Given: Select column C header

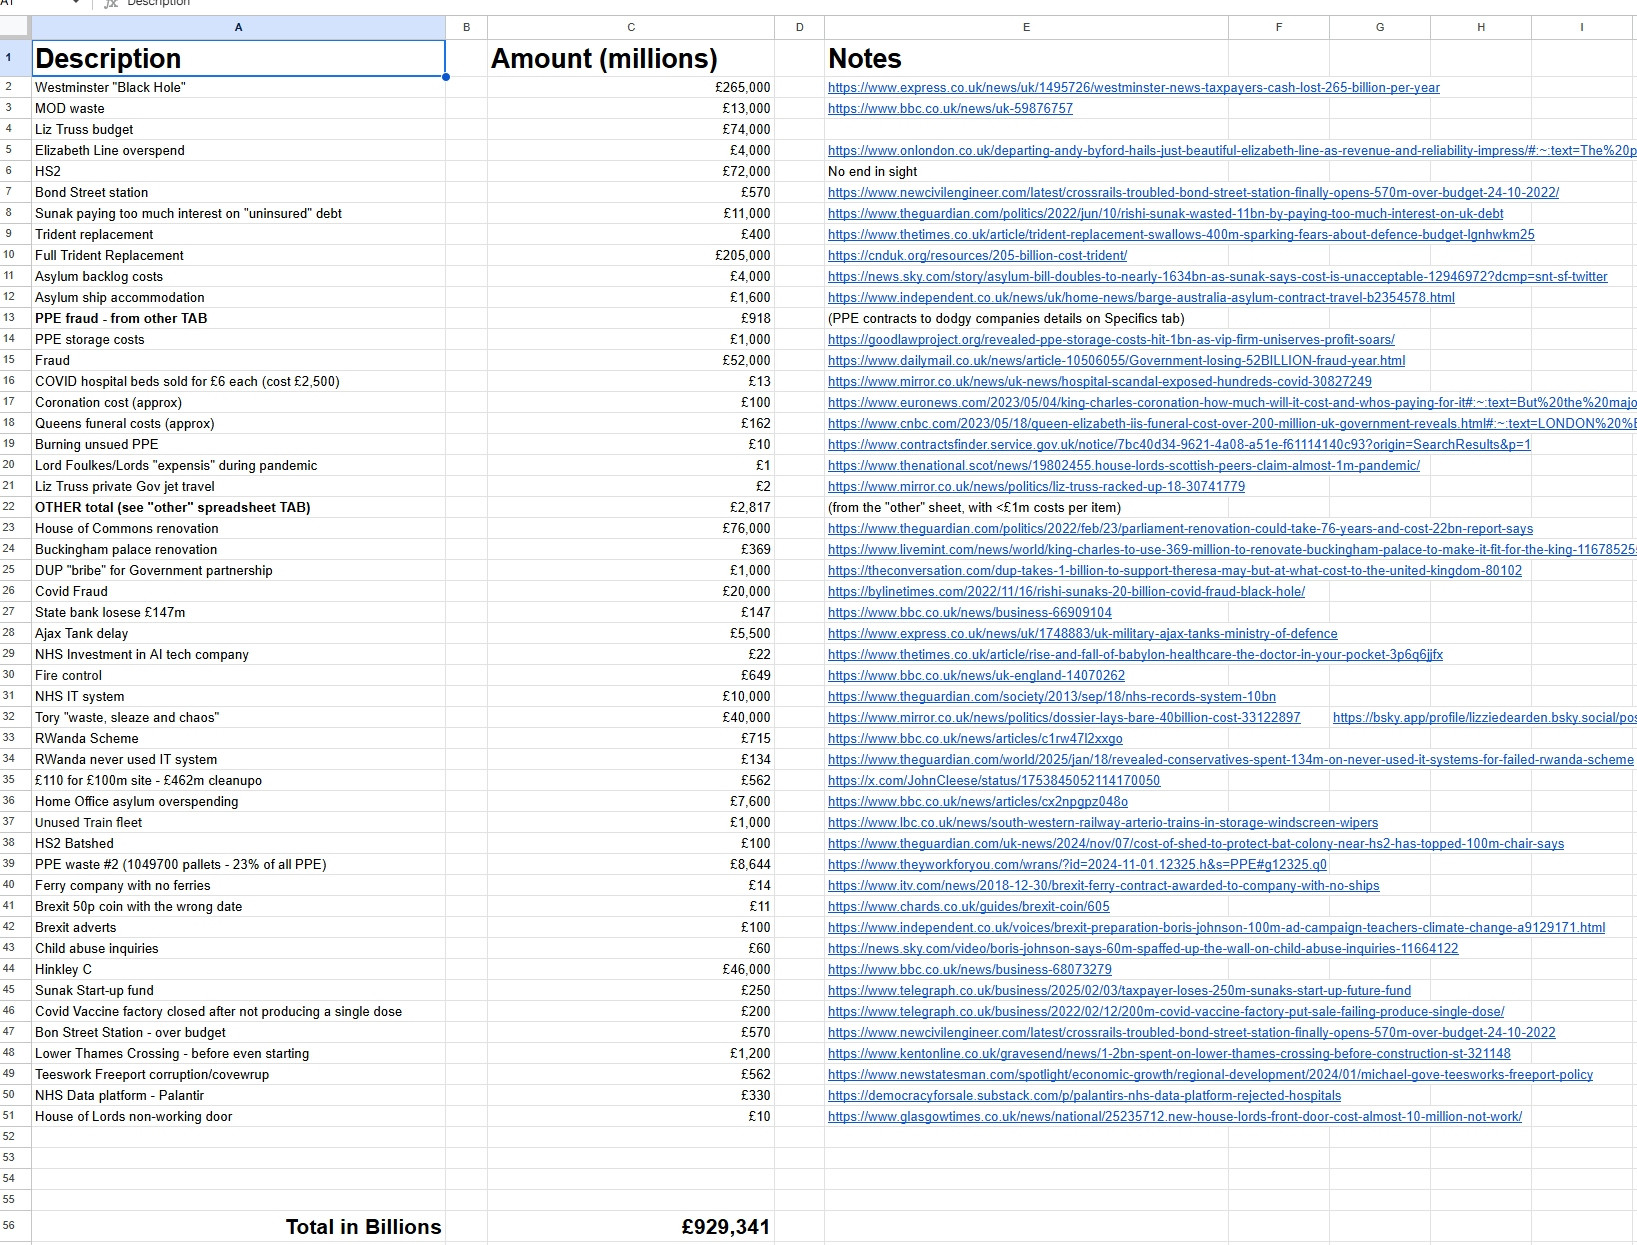Looking at the screenshot, I should [x=630, y=28].
